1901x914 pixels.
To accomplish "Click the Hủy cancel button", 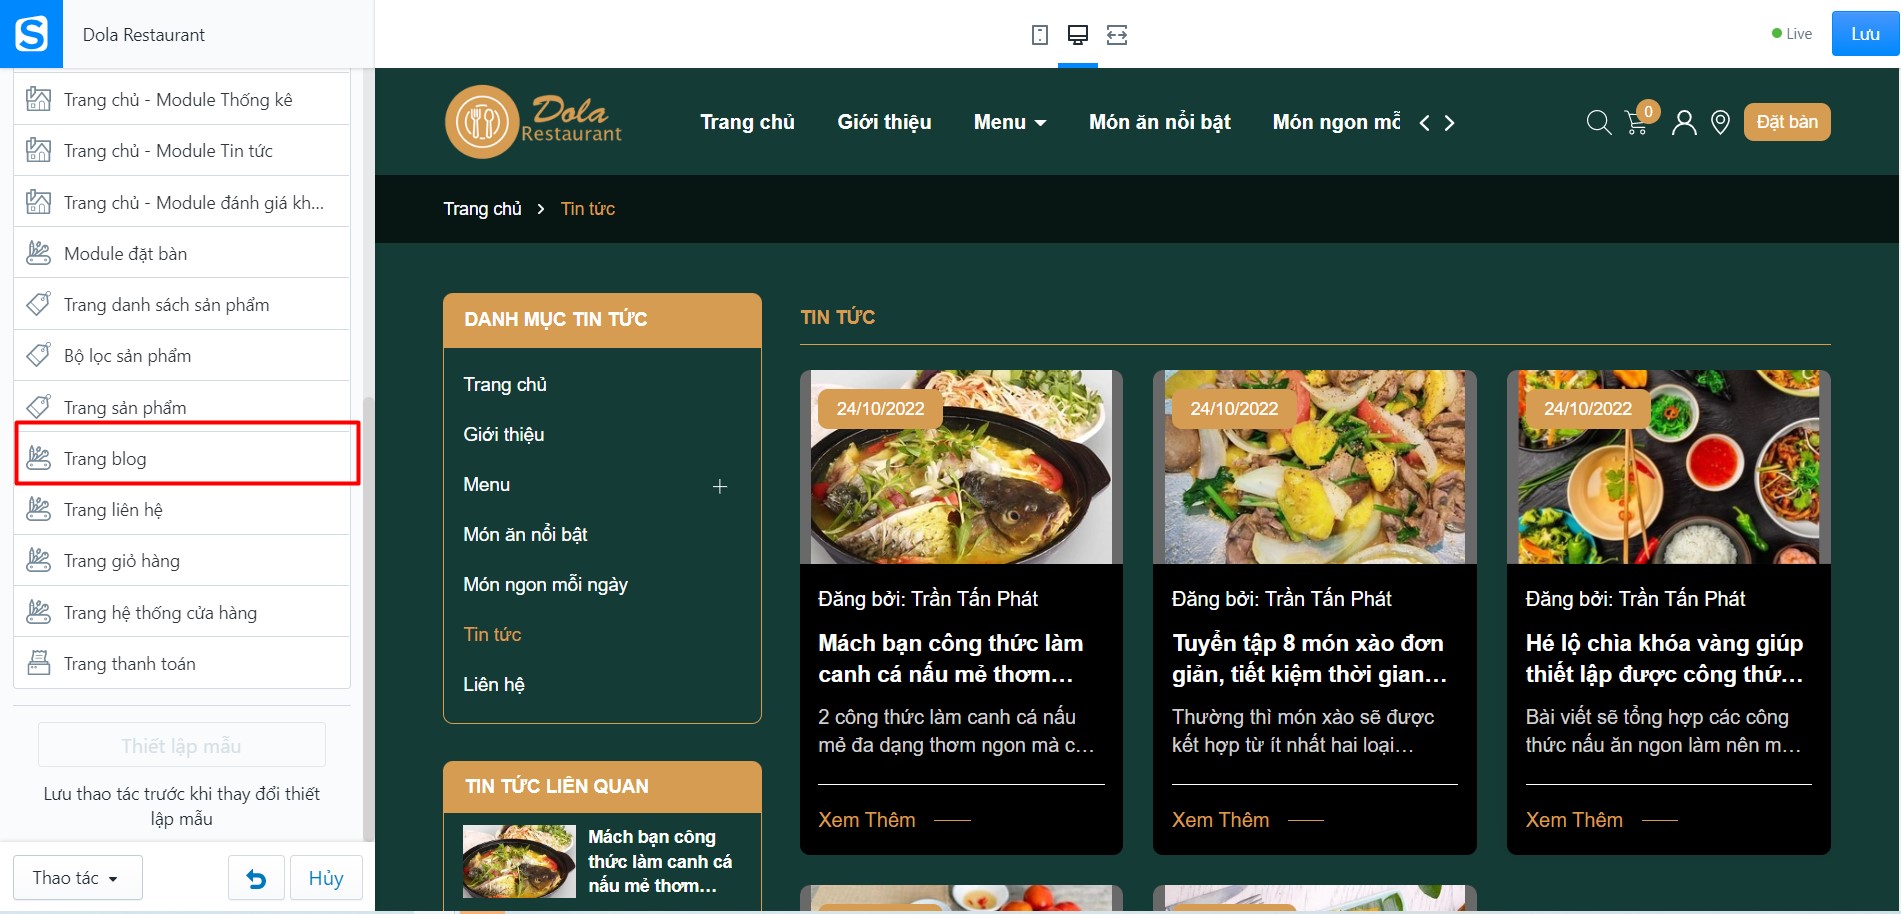I will click(326, 878).
